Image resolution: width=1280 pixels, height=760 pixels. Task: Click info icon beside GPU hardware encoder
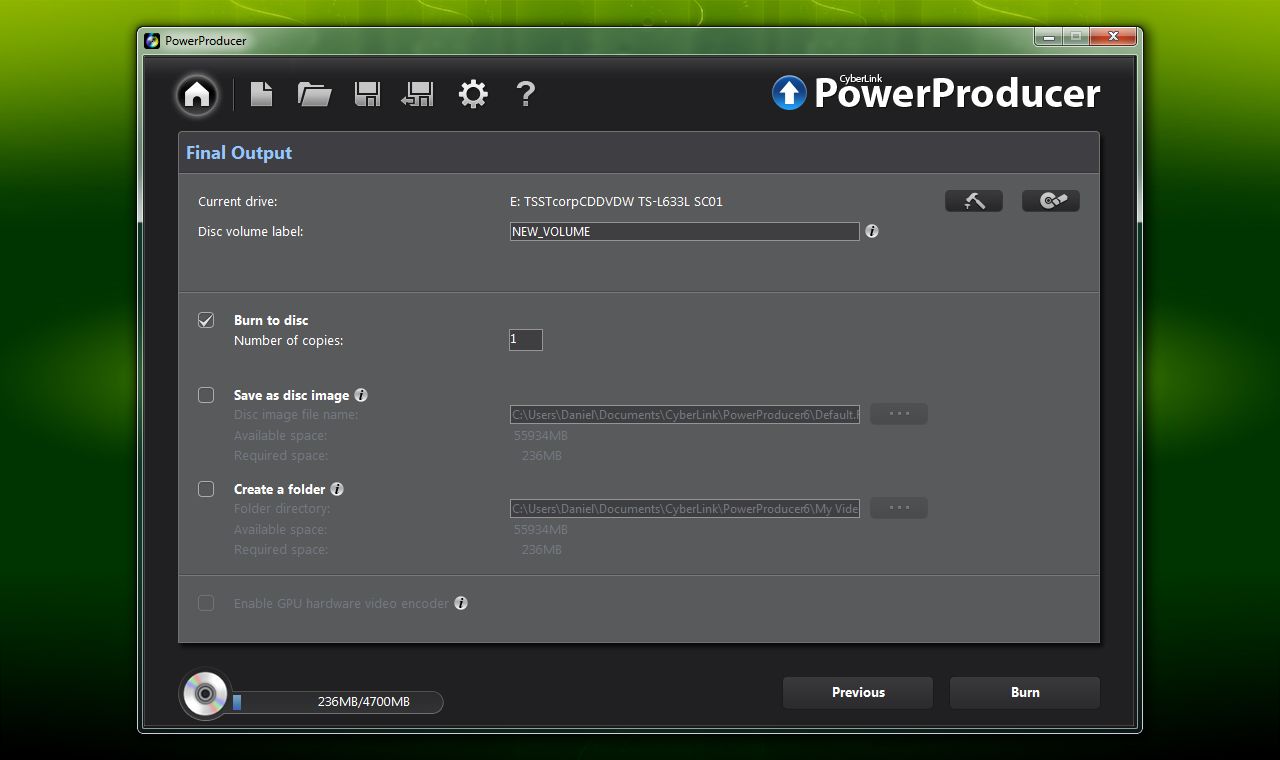[x=461, y=603]
